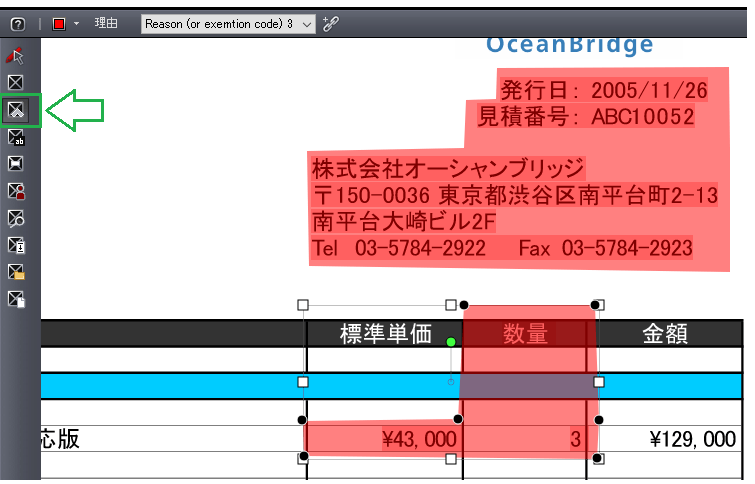Click the 数量 column header
Viewport: 755px width, 484px height.
[x=525, y=334]
